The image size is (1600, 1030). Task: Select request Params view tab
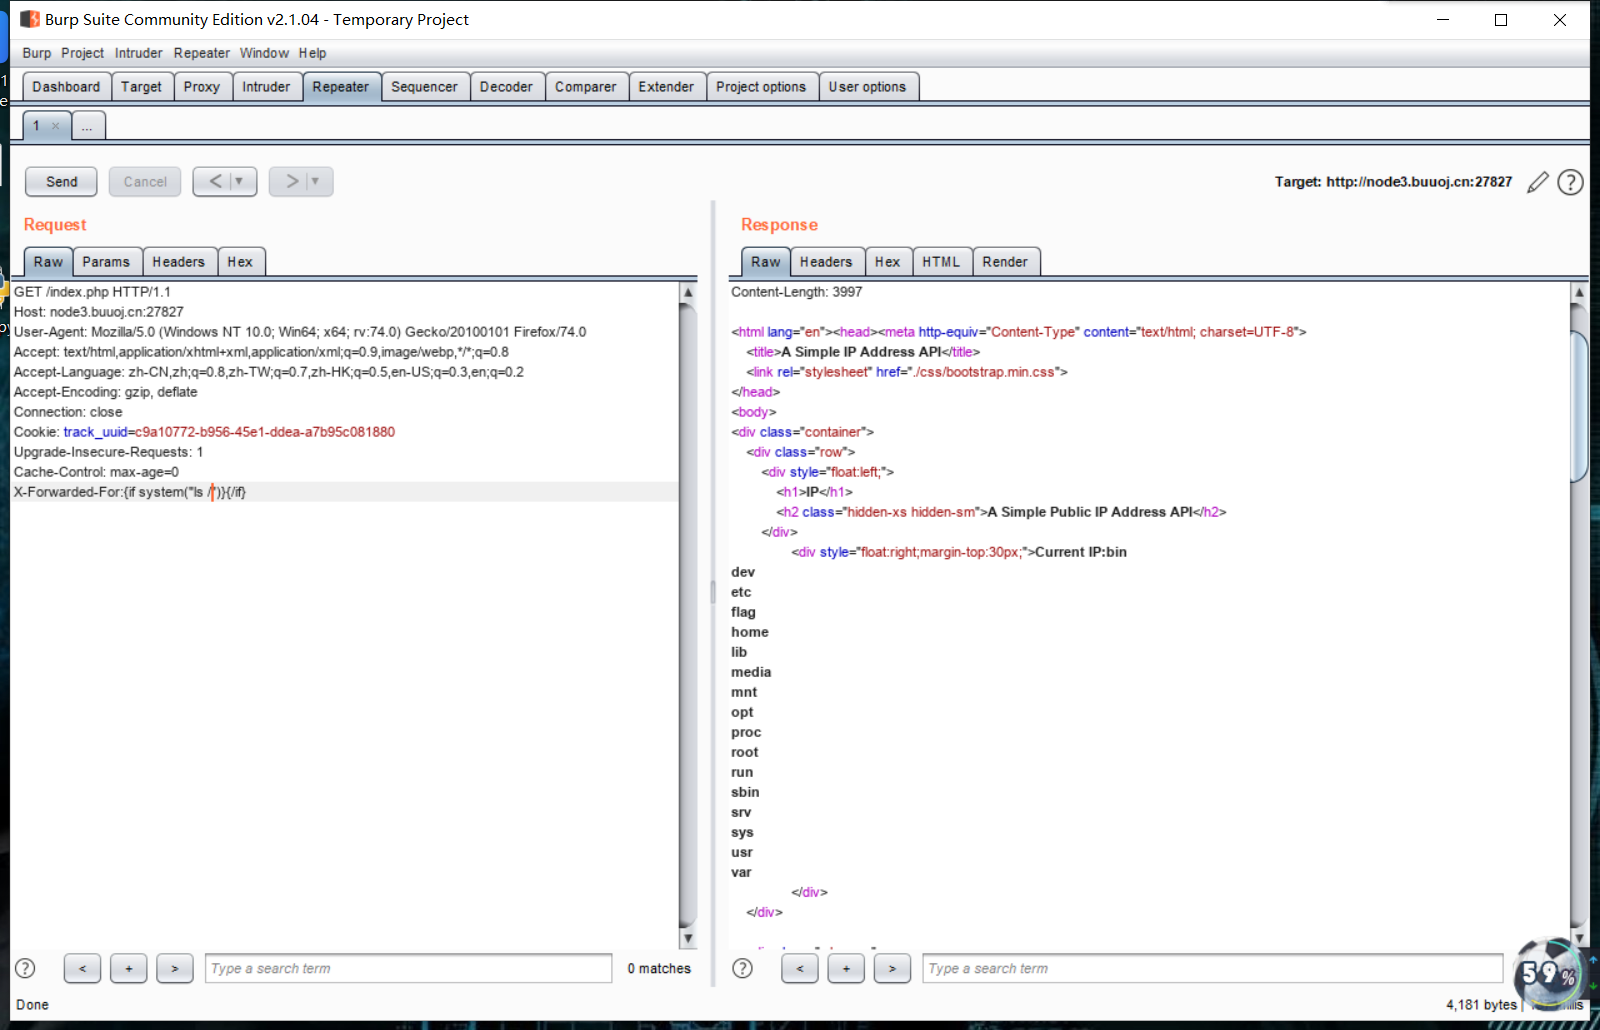[106, 262]
